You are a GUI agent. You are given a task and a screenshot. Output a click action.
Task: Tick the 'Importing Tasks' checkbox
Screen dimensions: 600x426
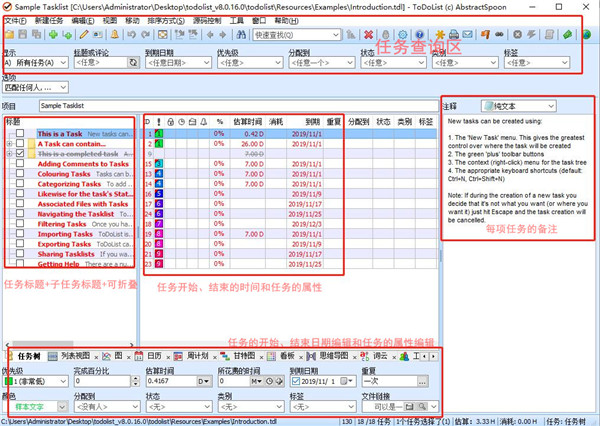[21, 234]
